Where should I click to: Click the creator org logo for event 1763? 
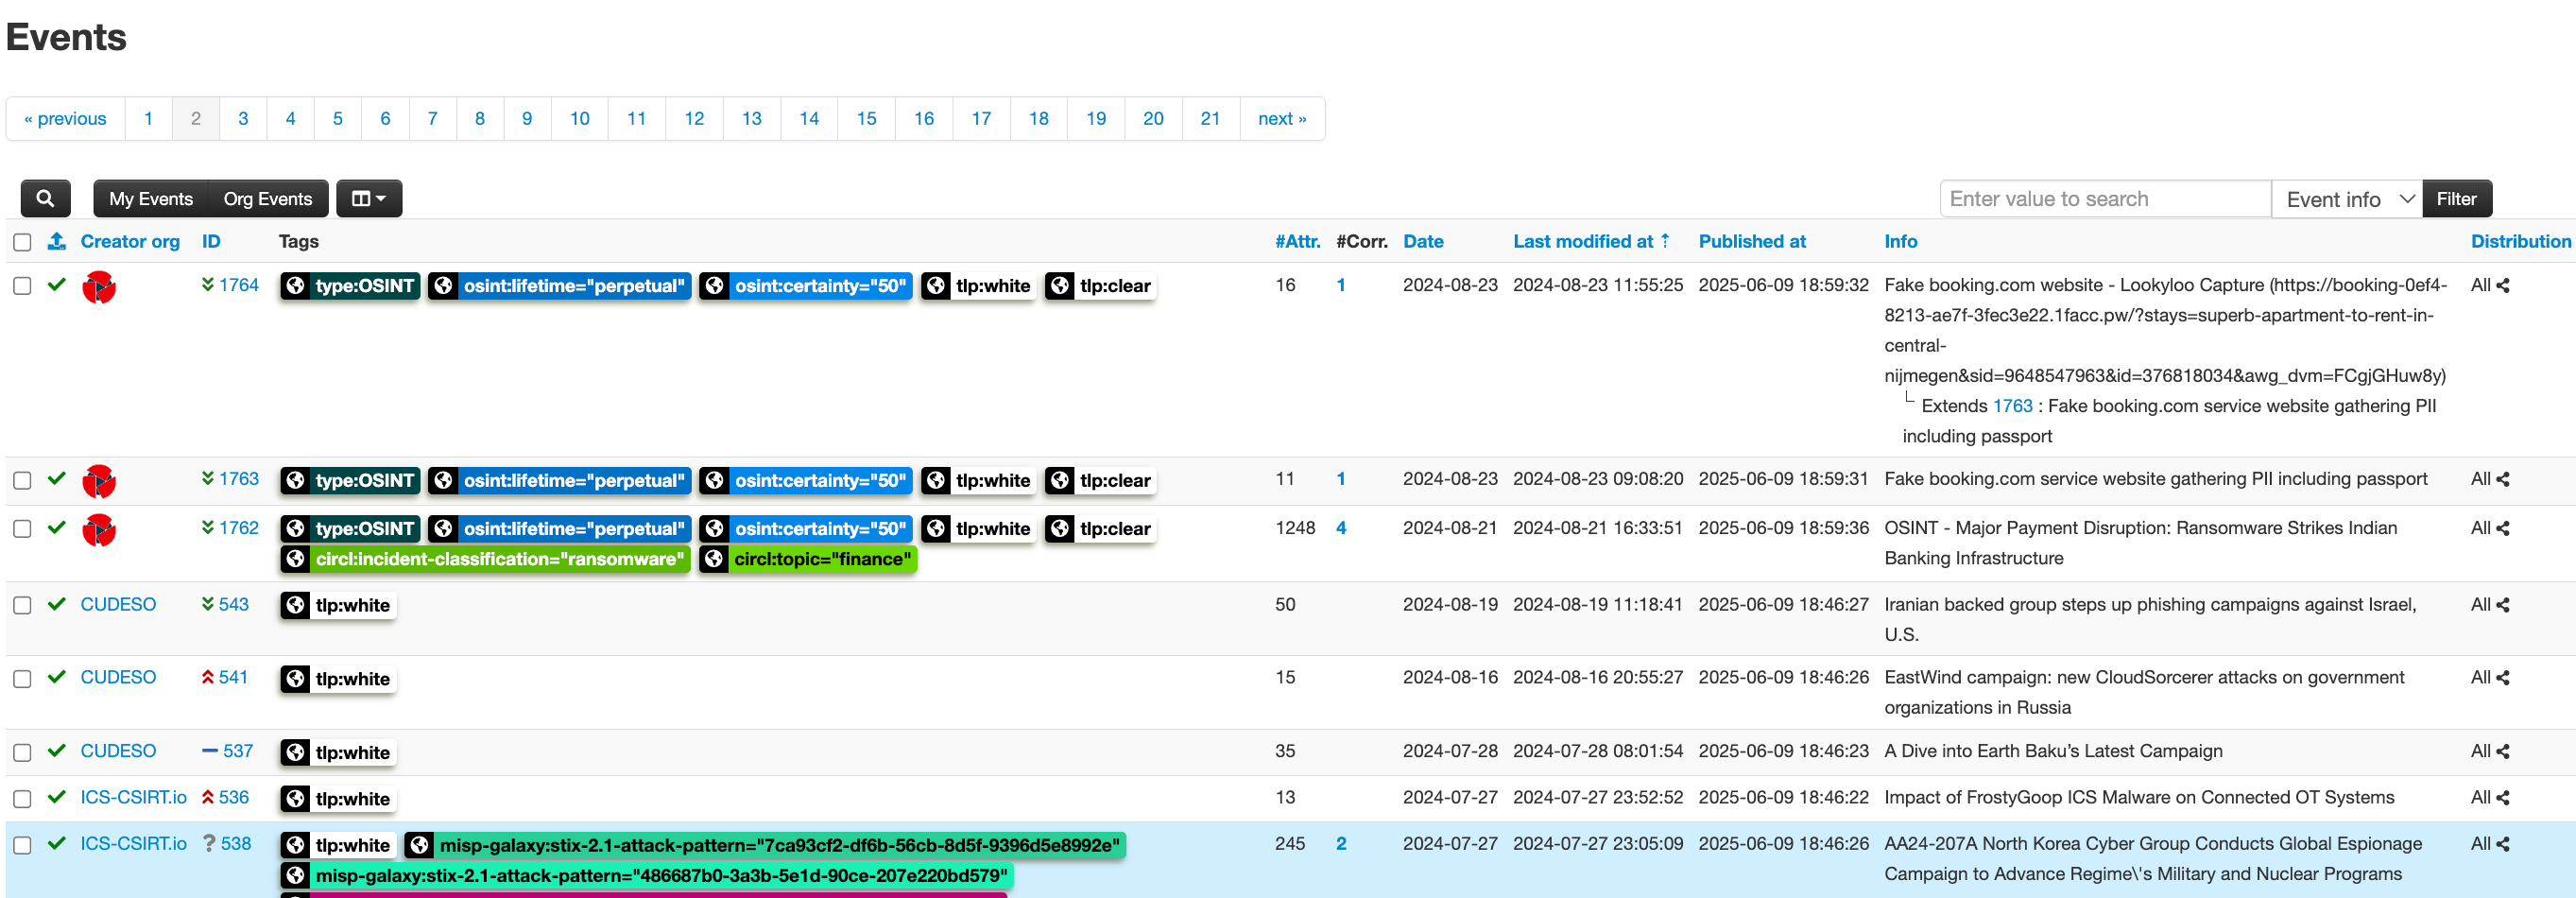(99, 481)
